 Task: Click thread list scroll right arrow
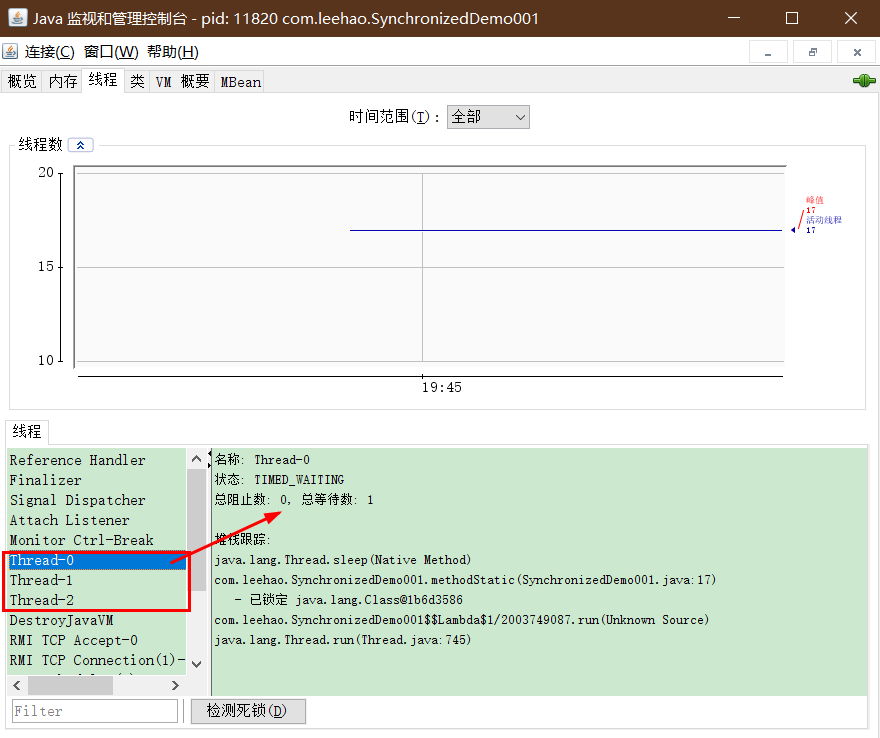tap(175, 685)
